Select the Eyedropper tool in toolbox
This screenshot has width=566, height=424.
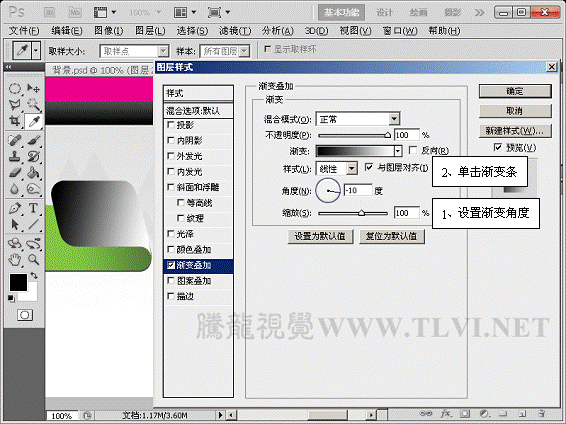(34, 121)
